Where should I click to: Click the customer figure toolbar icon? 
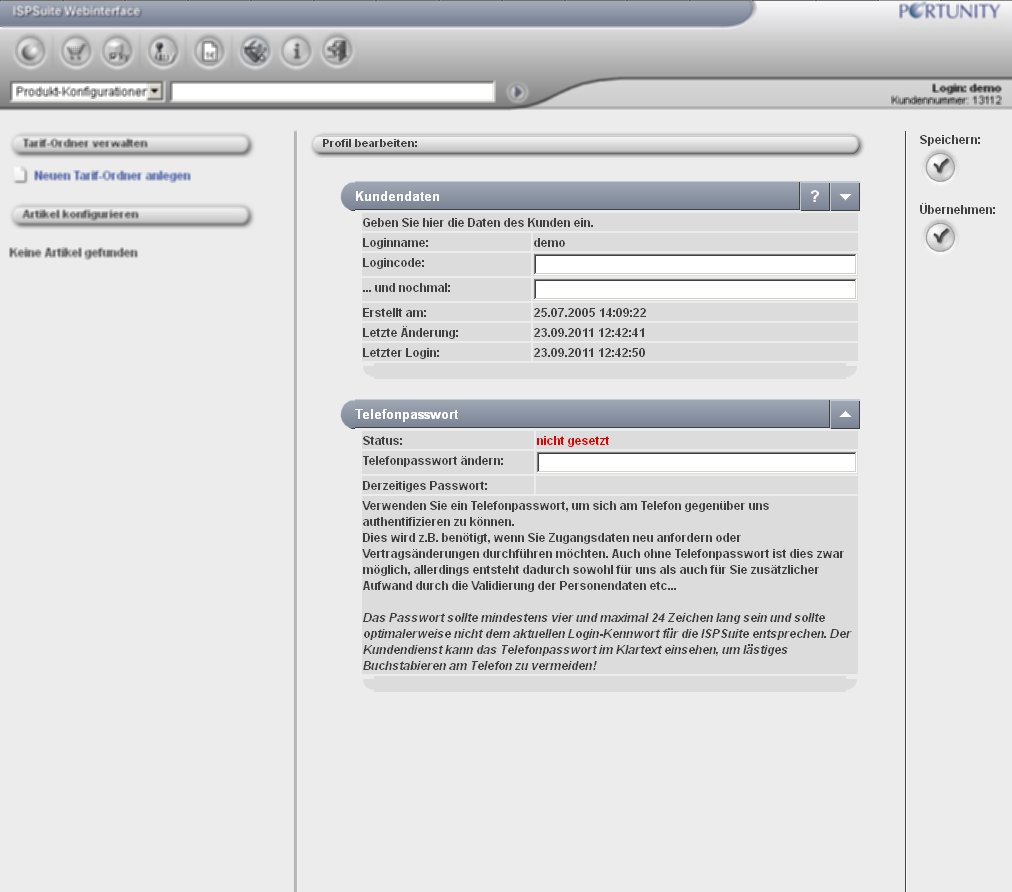163,51
